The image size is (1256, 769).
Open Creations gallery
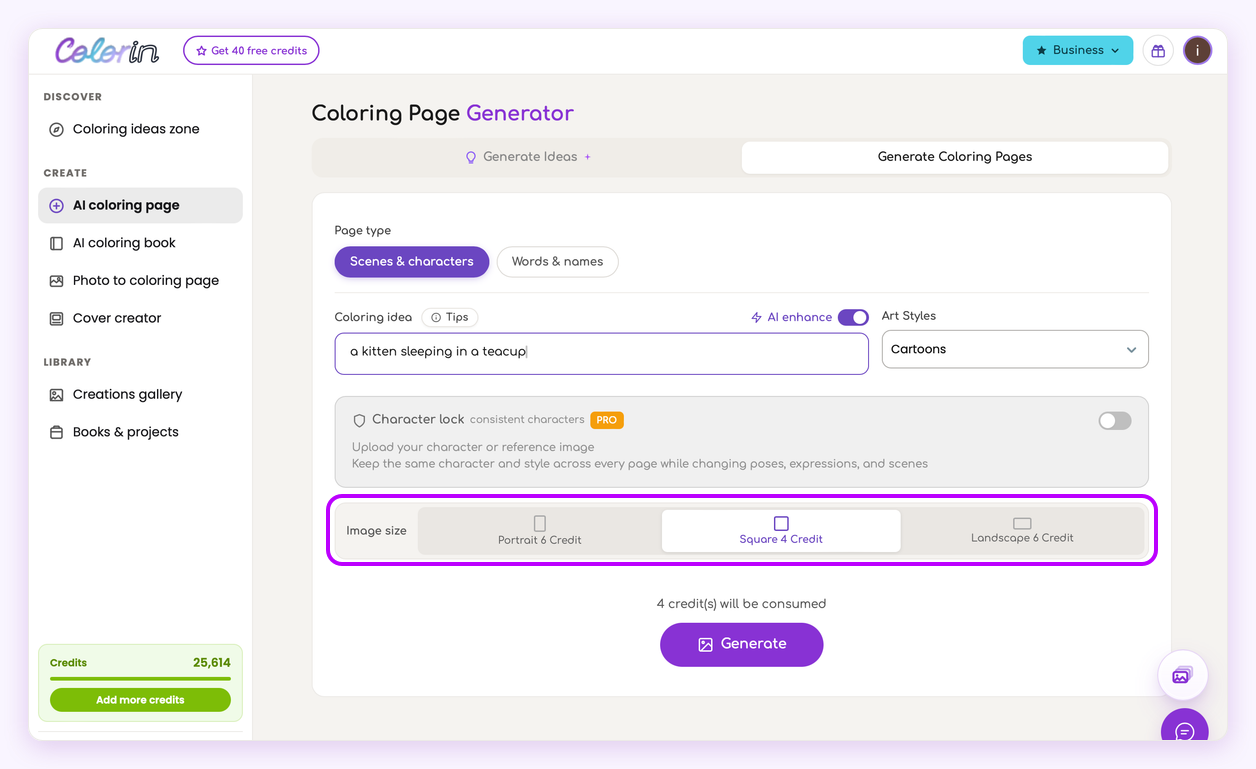(140, 394)
